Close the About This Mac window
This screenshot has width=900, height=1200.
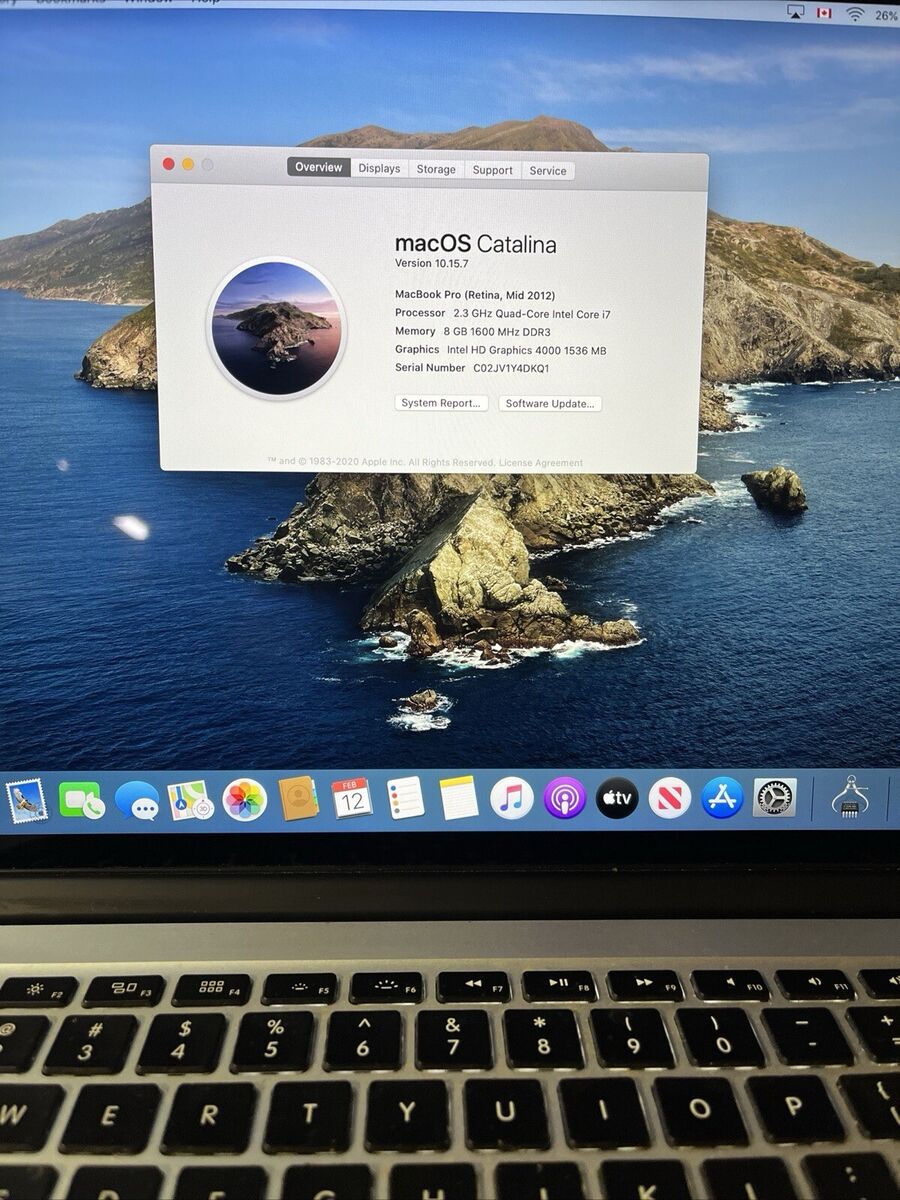[168, 163]
